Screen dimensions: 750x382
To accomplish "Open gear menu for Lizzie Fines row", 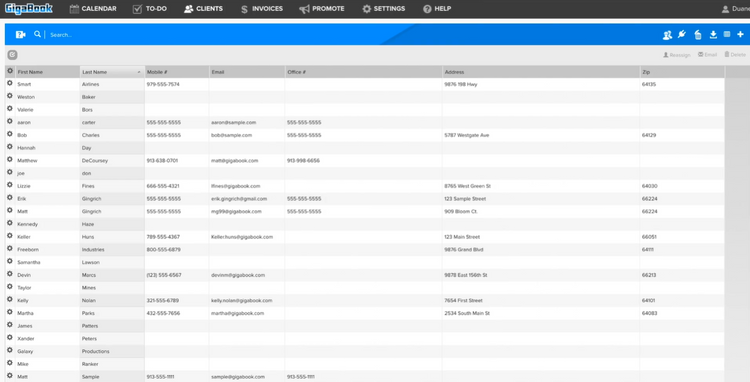I will [10, 185].
